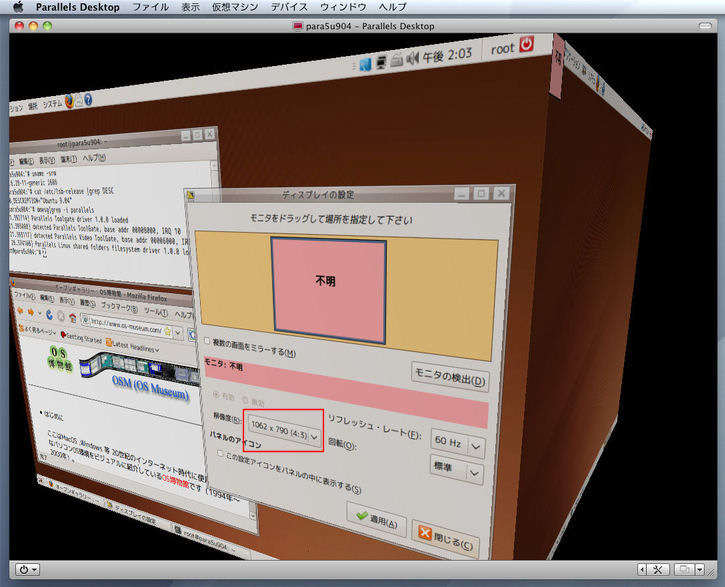
Task: Open Latest Headlines bookmark dropdown
Action: (133, 345)
